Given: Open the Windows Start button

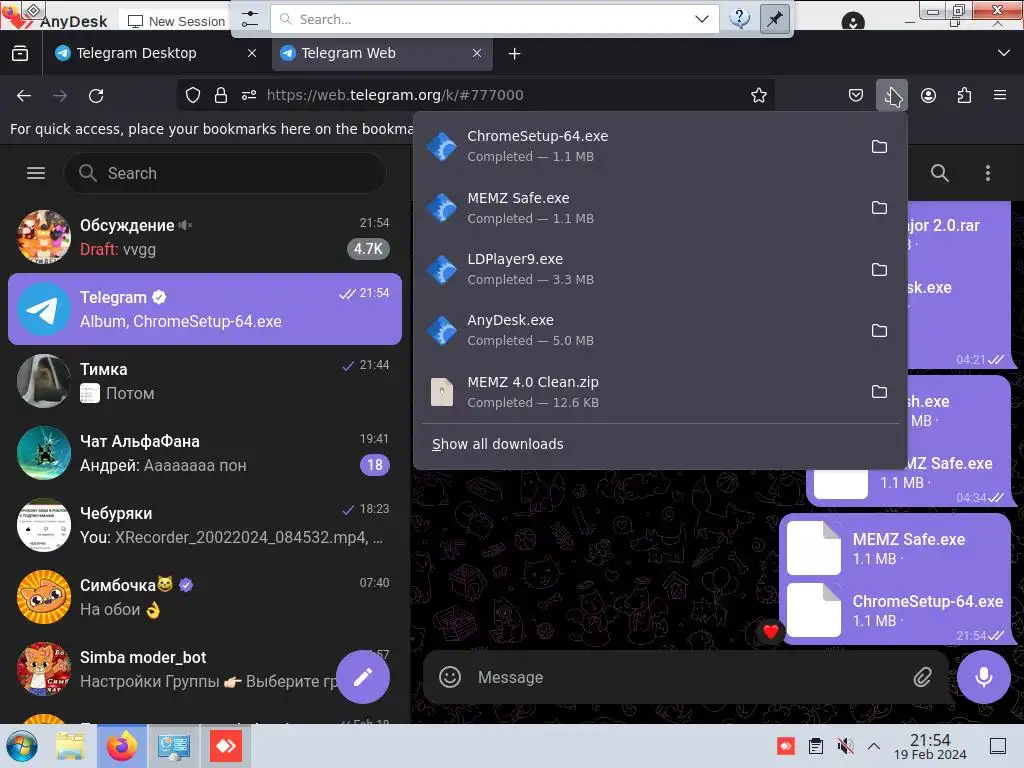Looking at the screenshot, I should click(x=22, y=746).
